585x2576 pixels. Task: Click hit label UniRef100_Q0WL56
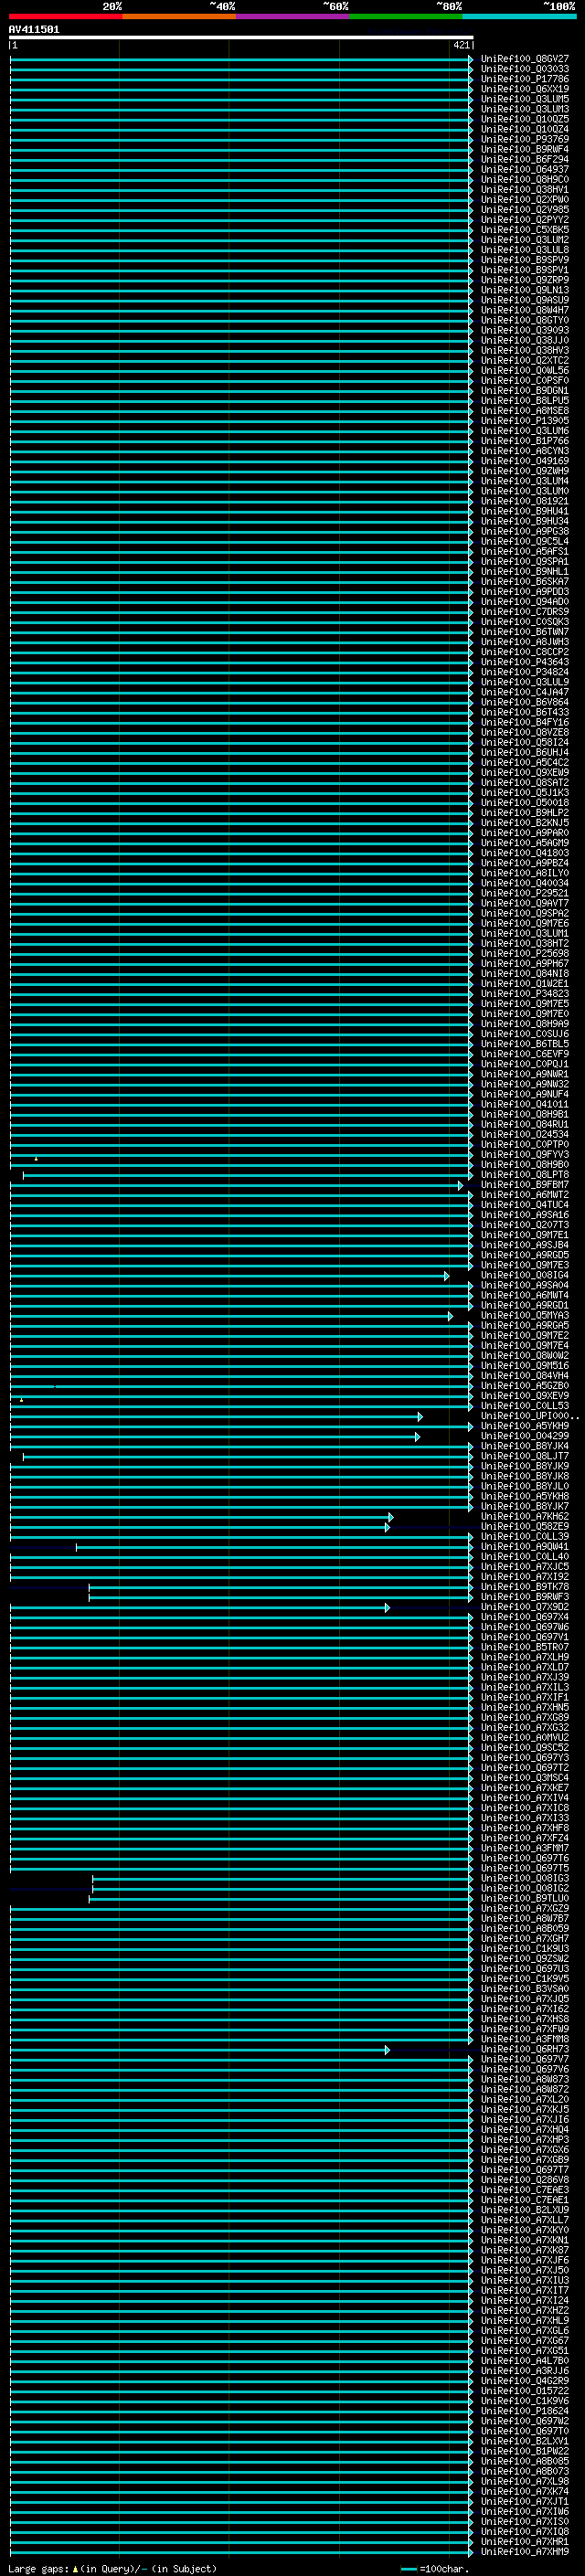coord(525,370)
